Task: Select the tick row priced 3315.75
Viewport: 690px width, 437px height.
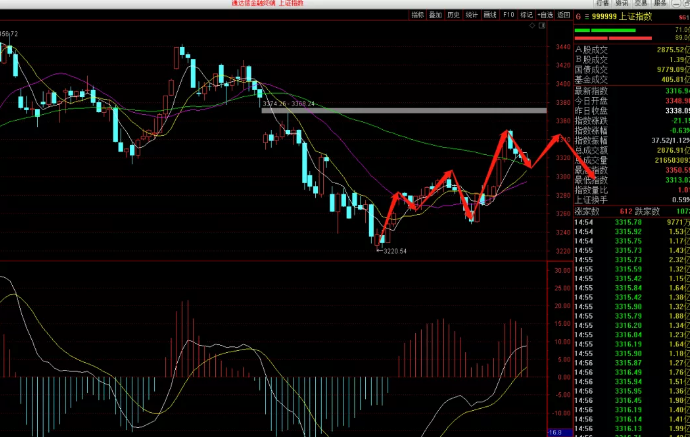Action: [x=632, y=241]
